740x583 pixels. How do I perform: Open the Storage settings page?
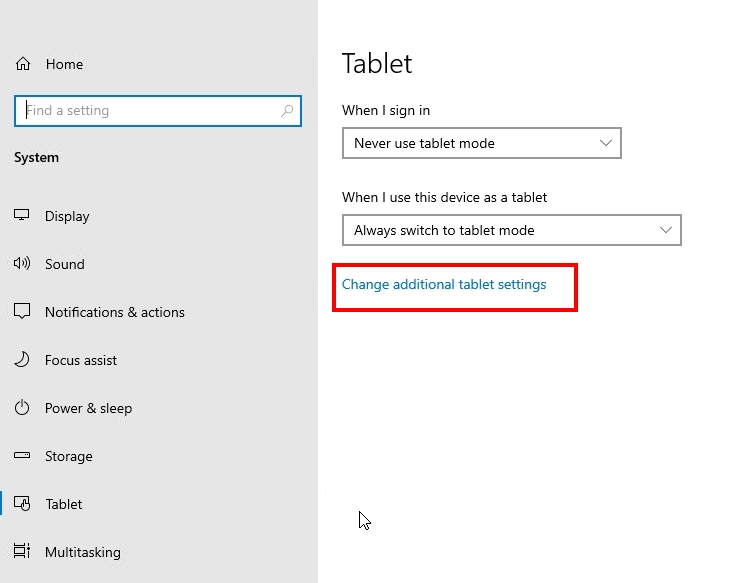click(68, 456)
